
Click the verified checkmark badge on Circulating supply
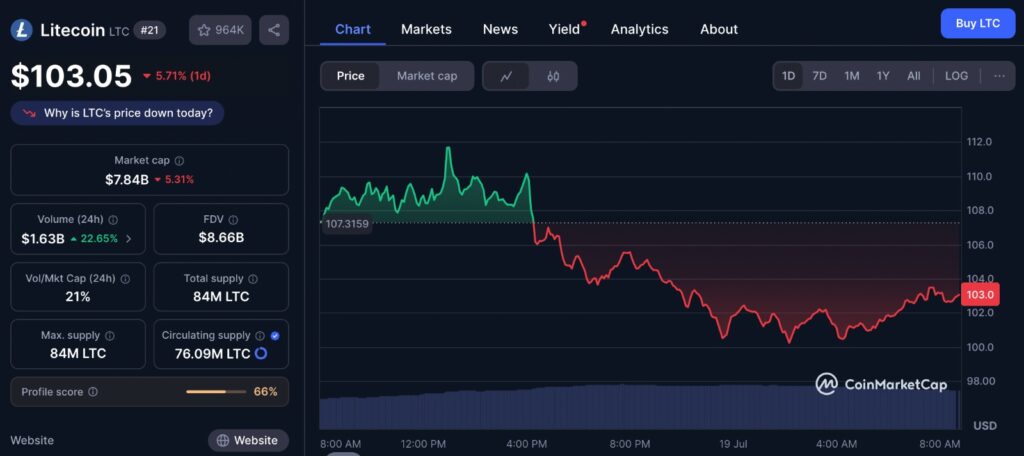(x=275, y=336)
